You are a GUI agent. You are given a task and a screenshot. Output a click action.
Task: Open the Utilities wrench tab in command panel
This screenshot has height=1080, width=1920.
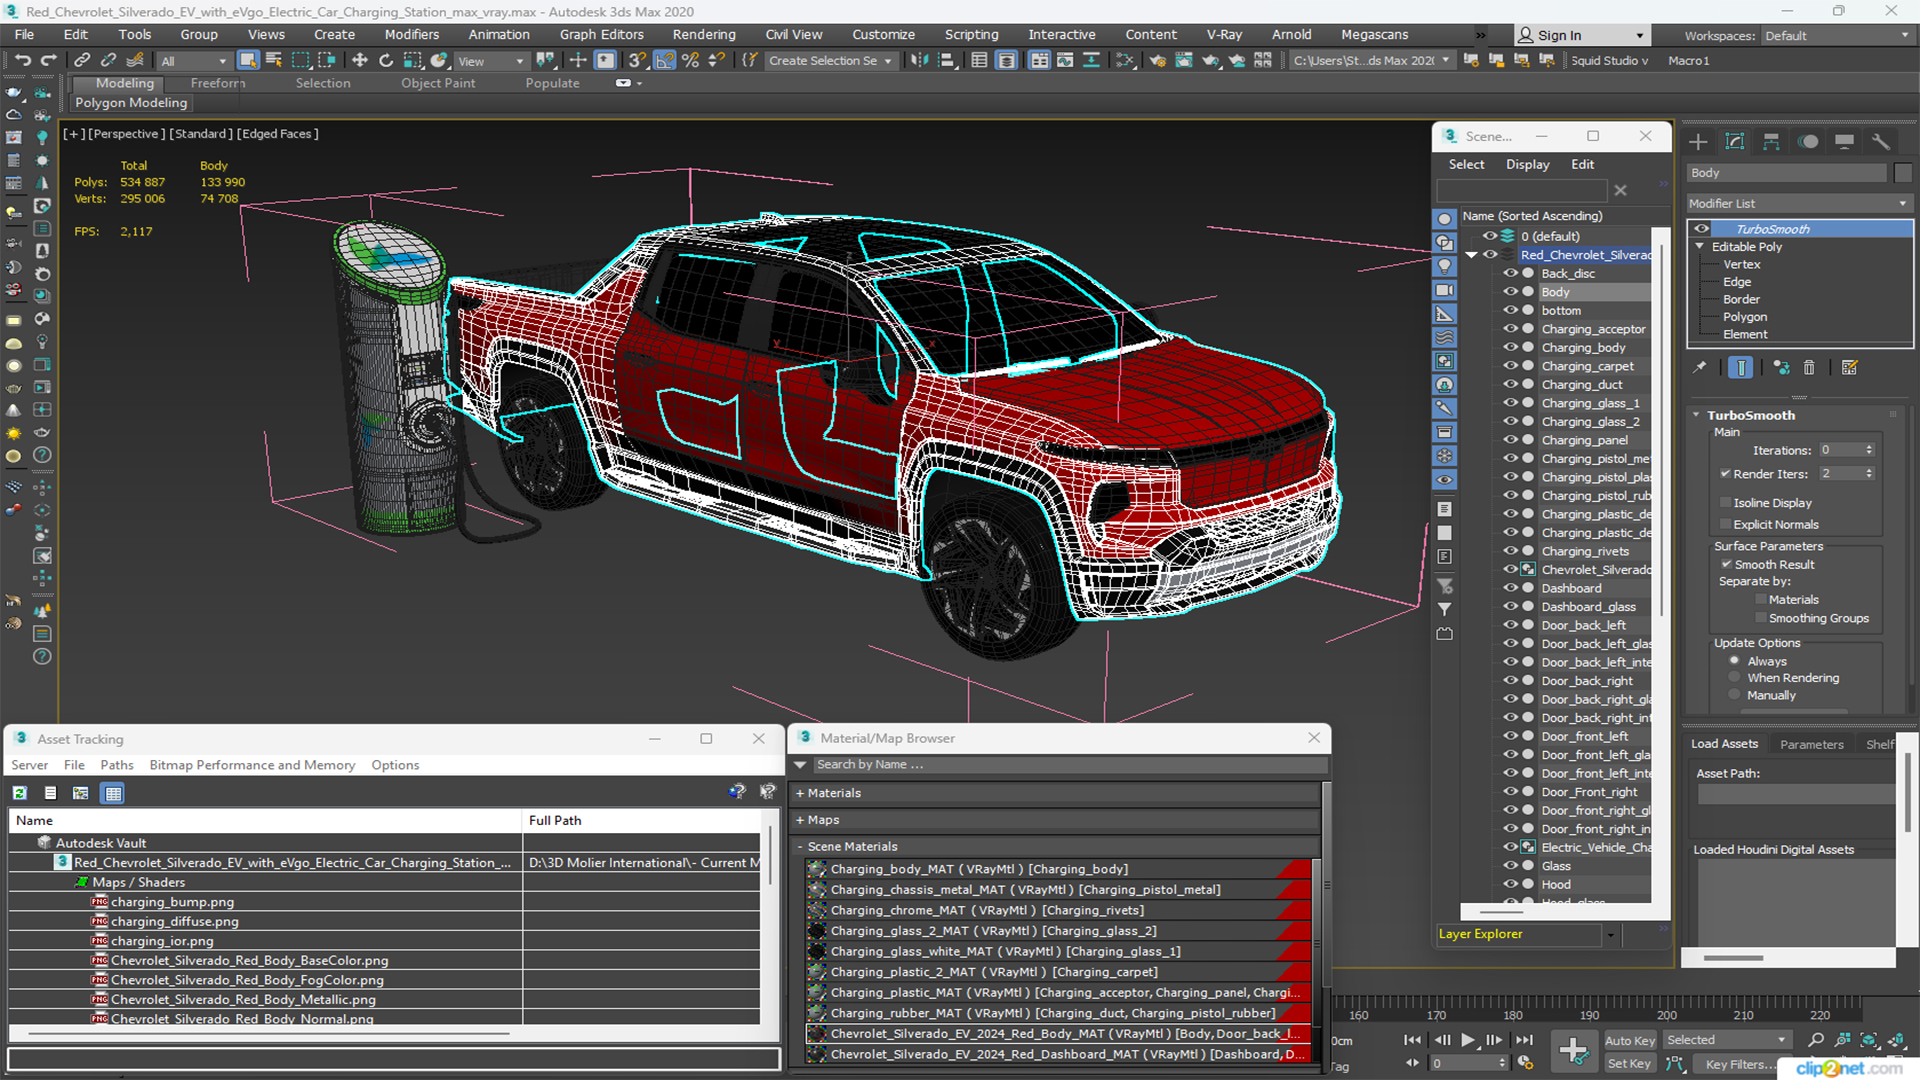[x=1881, y=142]
